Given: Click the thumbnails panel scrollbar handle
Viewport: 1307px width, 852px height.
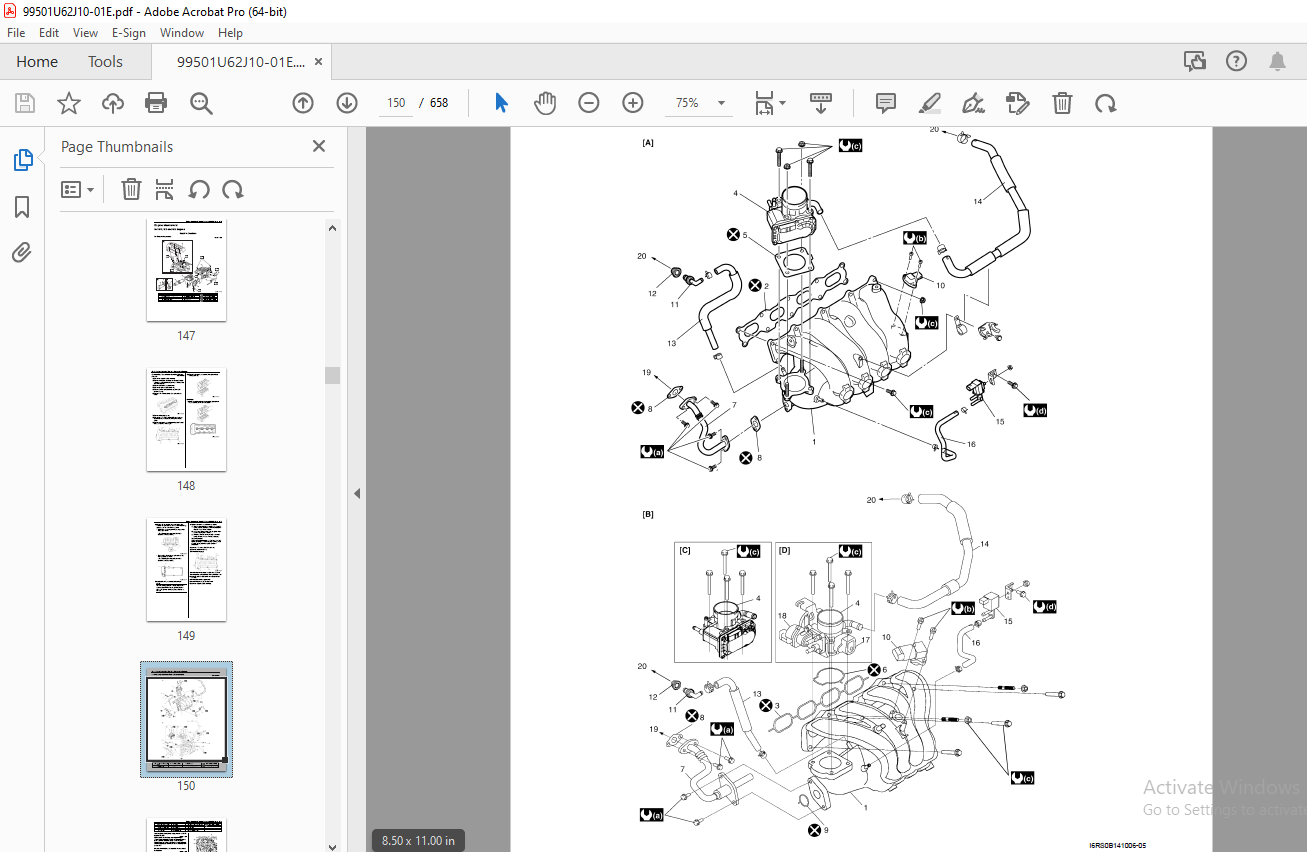Looking at the screenshot, I should coord(332,375).
